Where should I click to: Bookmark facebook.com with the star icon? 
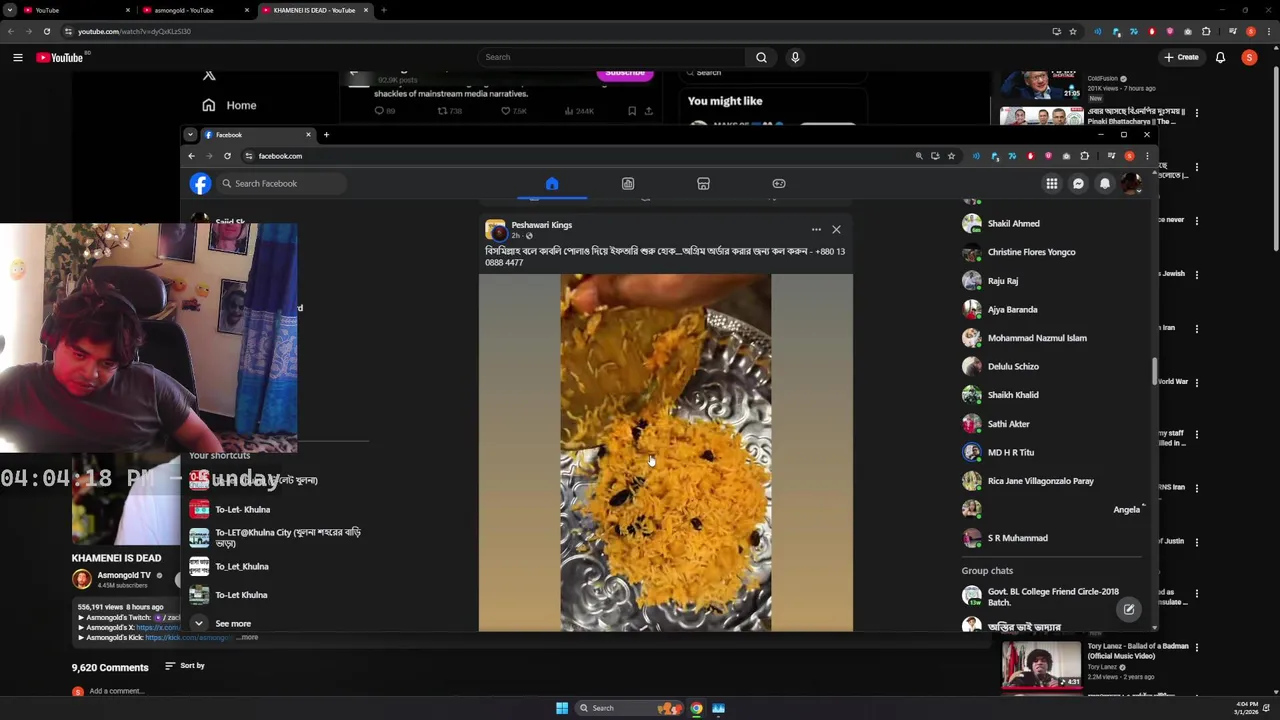[x=951, y=156]
